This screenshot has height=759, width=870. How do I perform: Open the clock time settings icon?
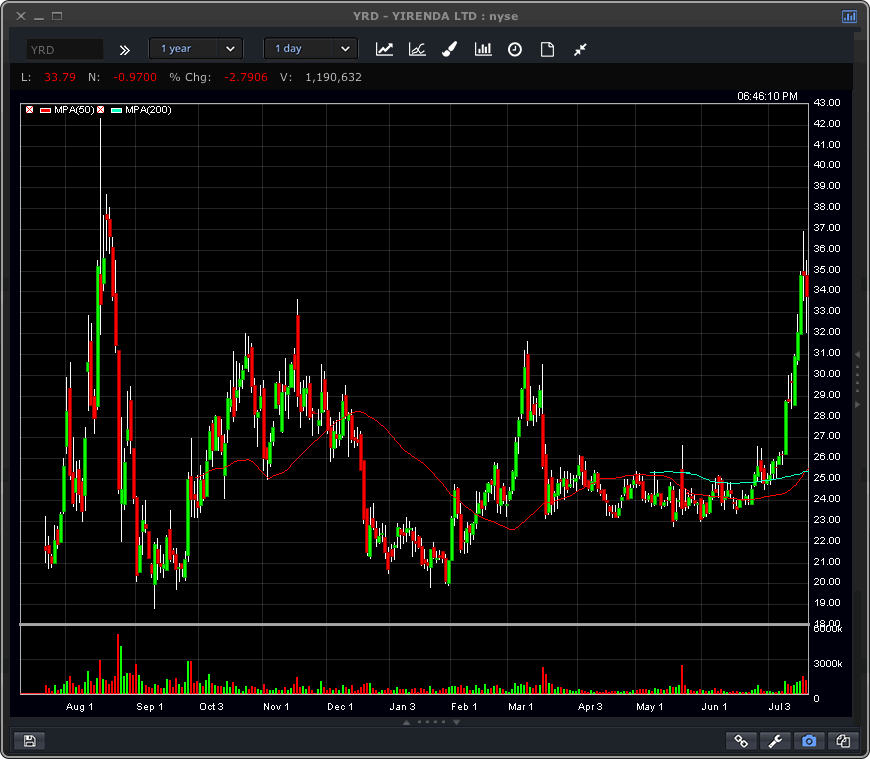click(515, 49)
